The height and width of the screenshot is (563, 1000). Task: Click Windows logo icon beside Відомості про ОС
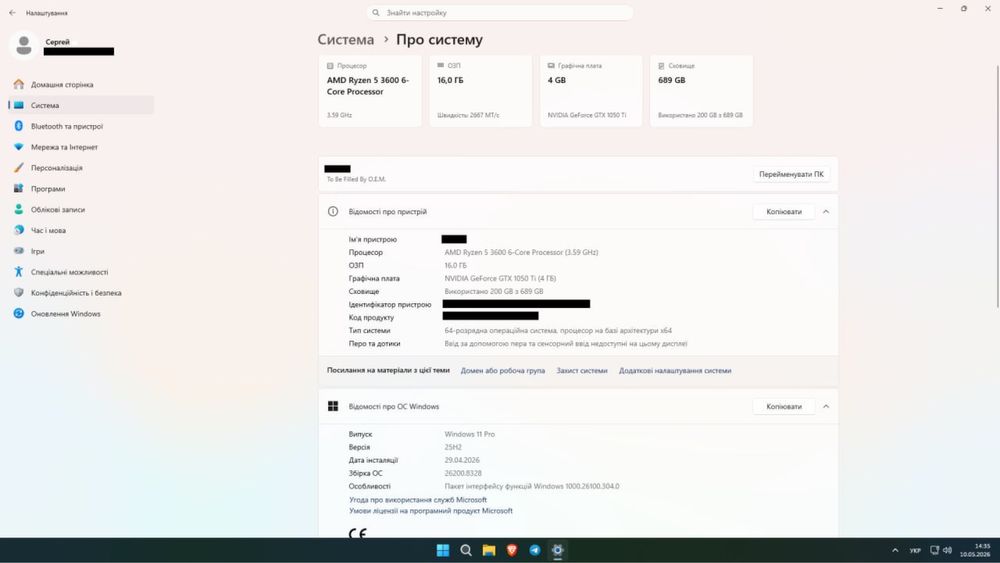[333, 407]
